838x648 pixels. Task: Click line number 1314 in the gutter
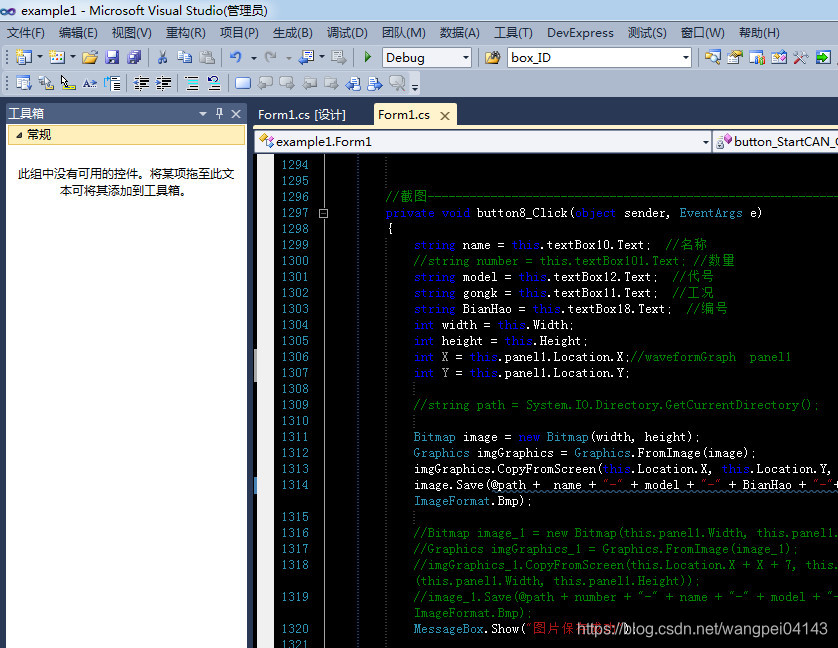(x=294, y=485)
